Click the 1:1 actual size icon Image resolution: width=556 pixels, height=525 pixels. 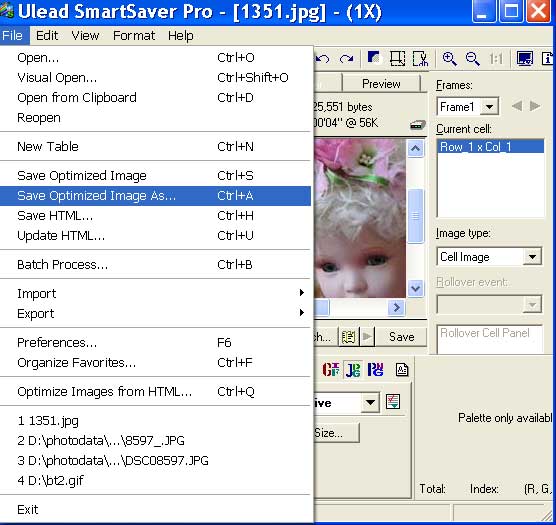coord(496,58)
